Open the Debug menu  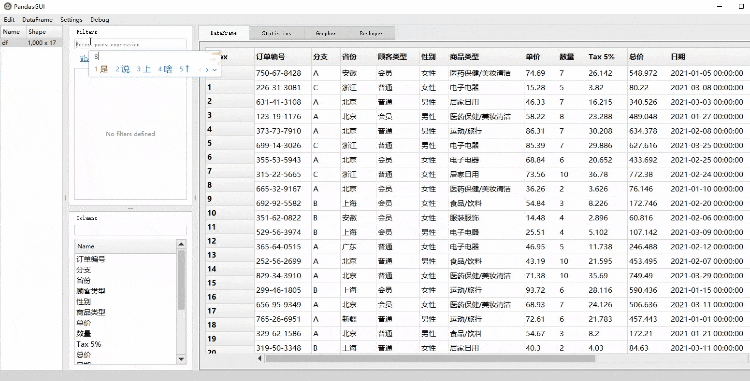100,20
